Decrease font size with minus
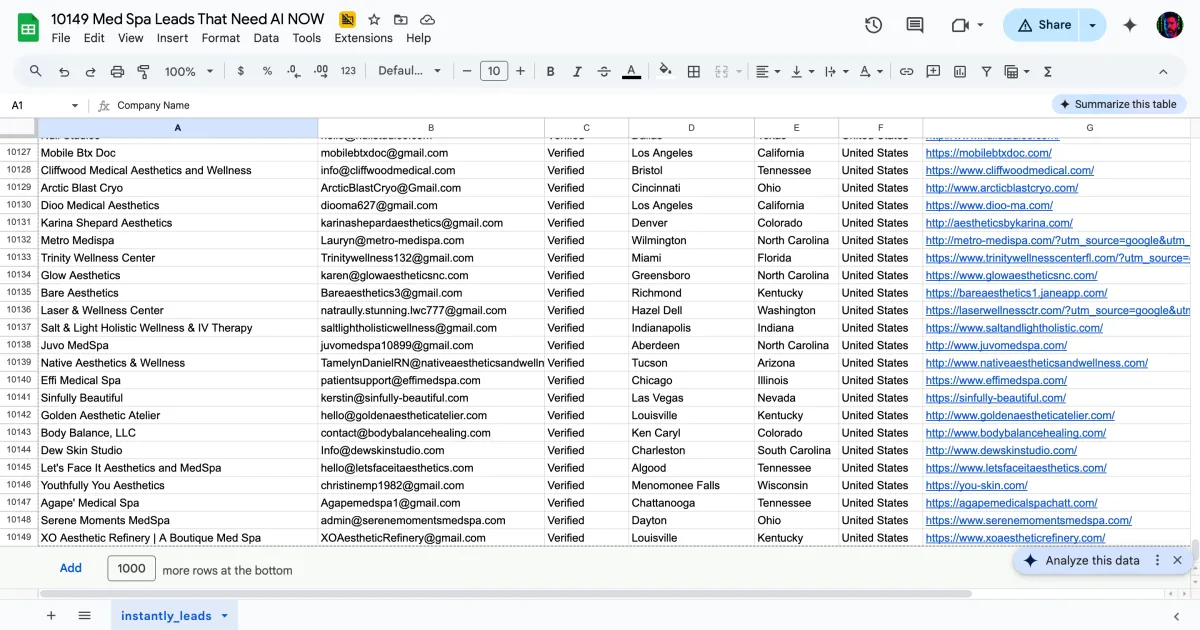The image size is (1200, 630). point(466,71)
